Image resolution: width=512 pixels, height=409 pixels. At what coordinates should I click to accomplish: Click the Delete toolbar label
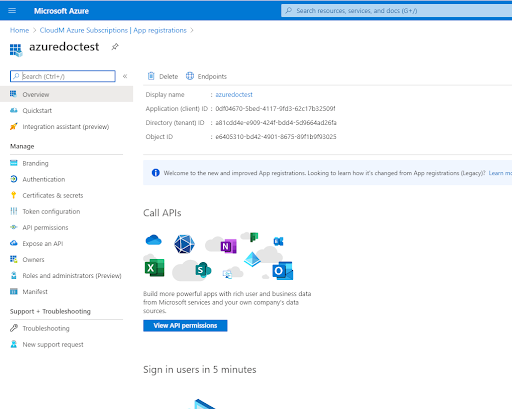click(169, 77)
